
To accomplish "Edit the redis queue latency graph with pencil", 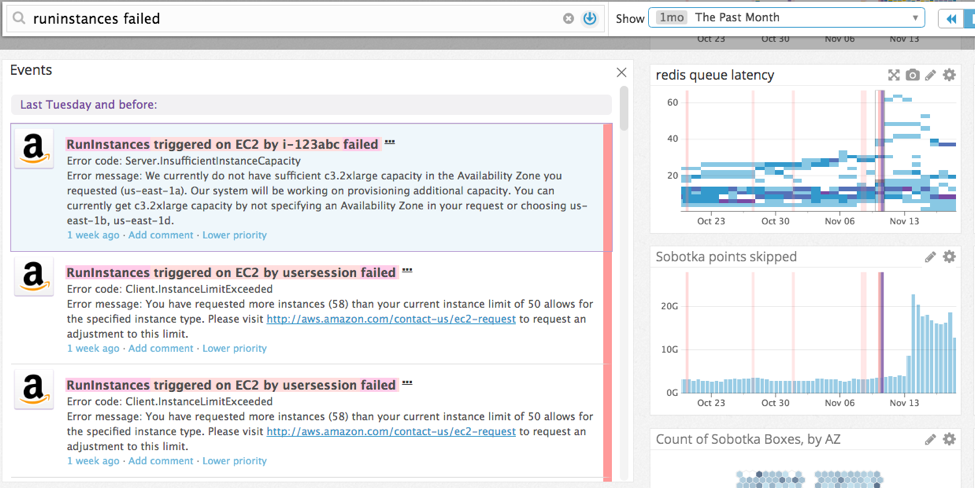I will (930, 75).
